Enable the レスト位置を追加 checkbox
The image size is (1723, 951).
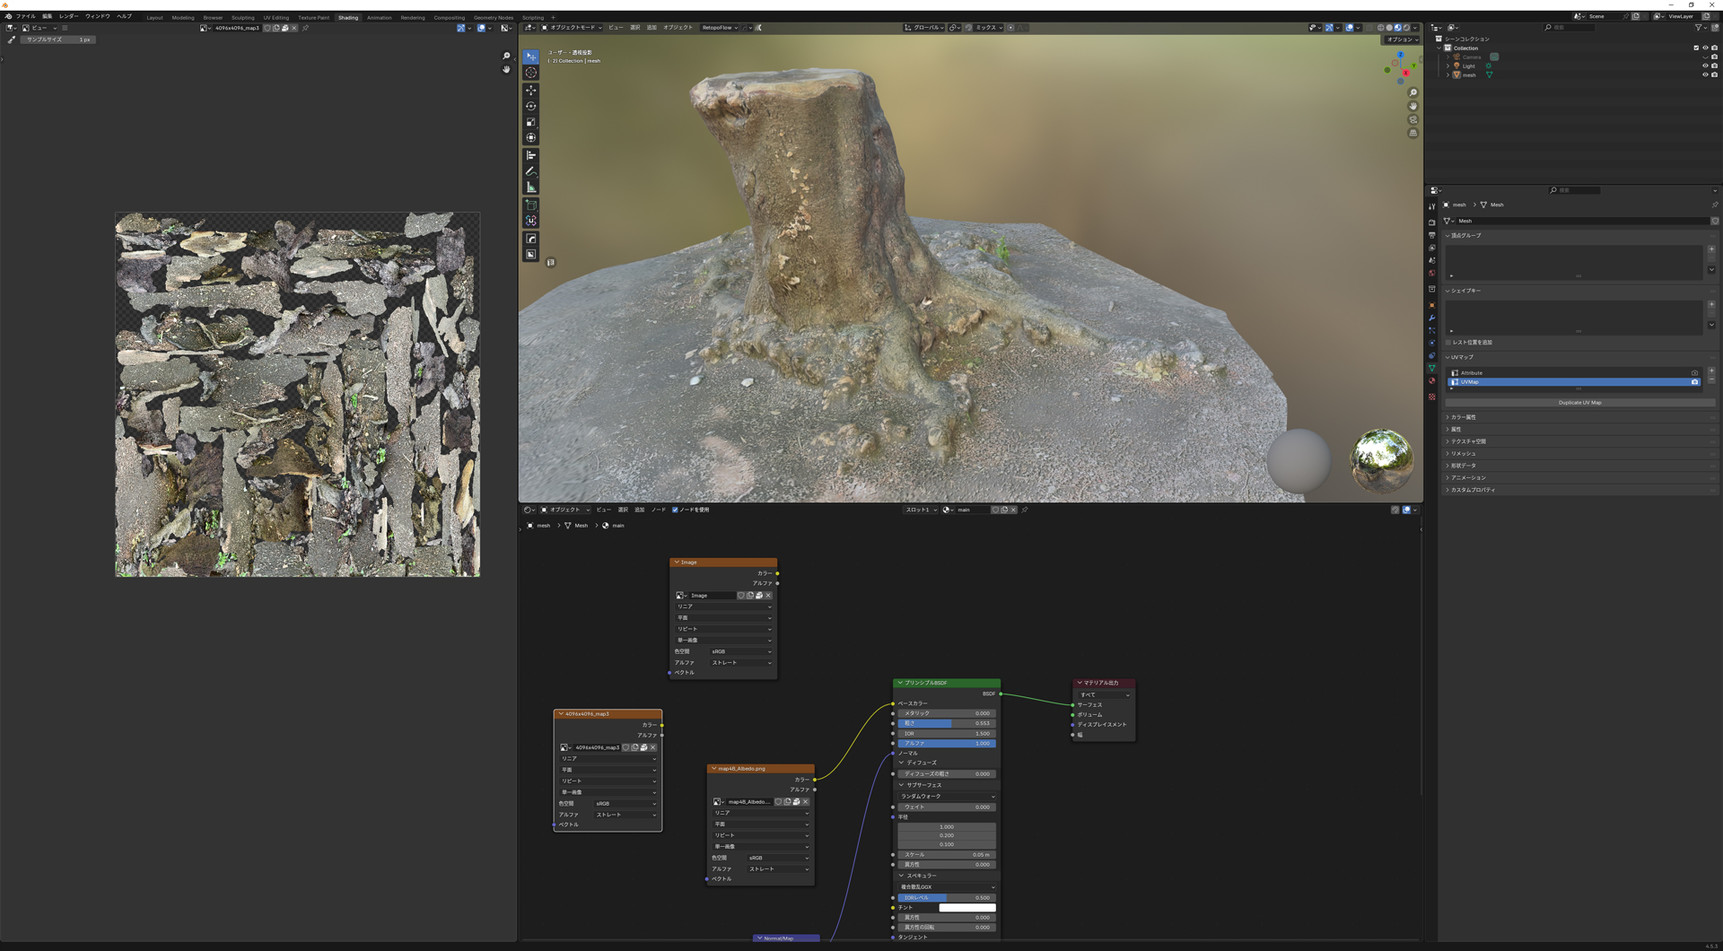(x=1448, y=342)
